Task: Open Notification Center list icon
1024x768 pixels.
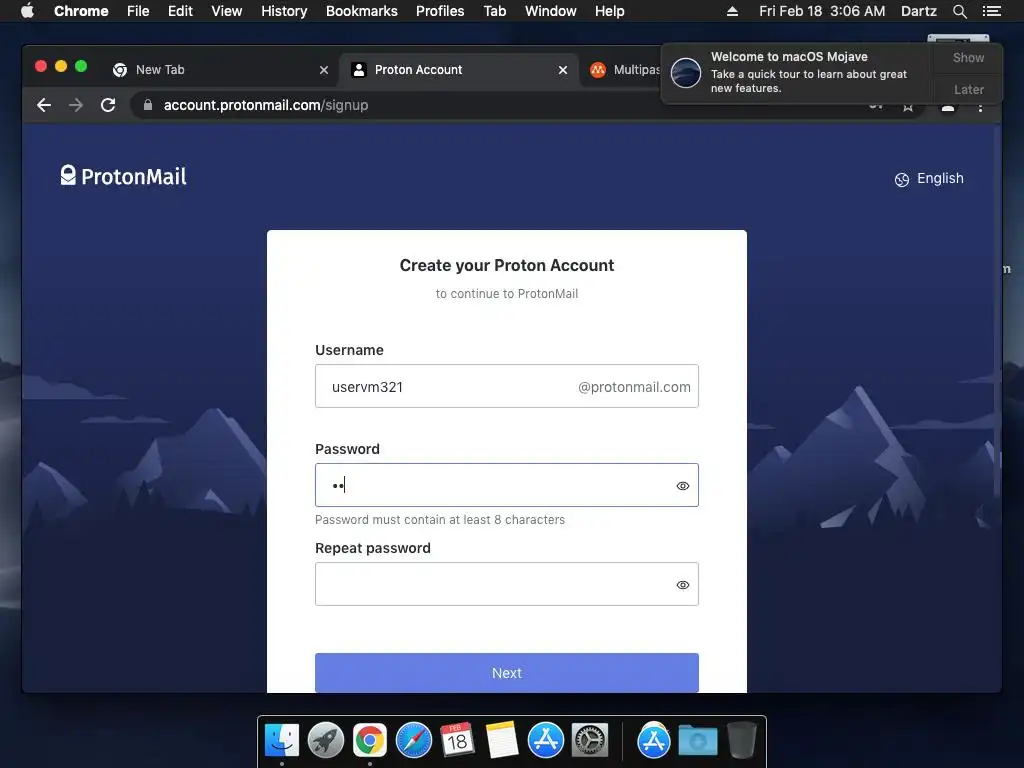Action: 991,11
